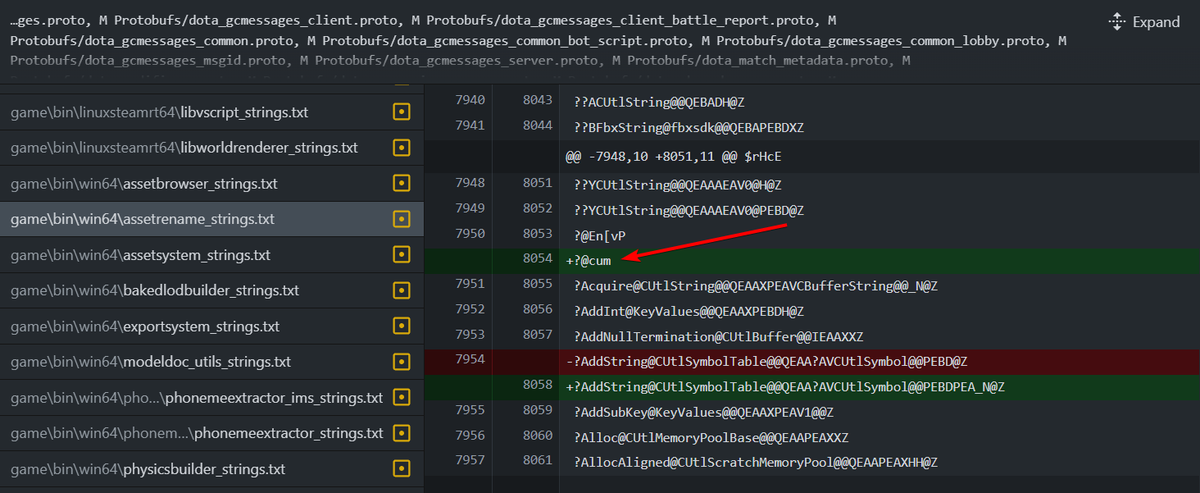Open libvscript_strings.txt in file list
Image resolution: width=1200 pixels, height=493 pixels.
(x=212, y=112)
